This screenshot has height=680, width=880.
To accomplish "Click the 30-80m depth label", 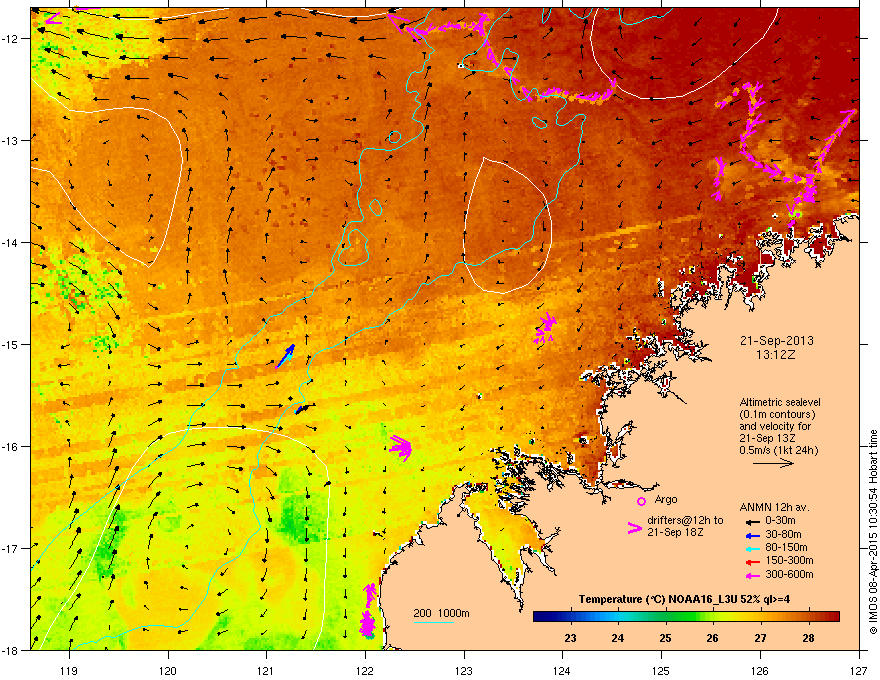I will point(783,535).
